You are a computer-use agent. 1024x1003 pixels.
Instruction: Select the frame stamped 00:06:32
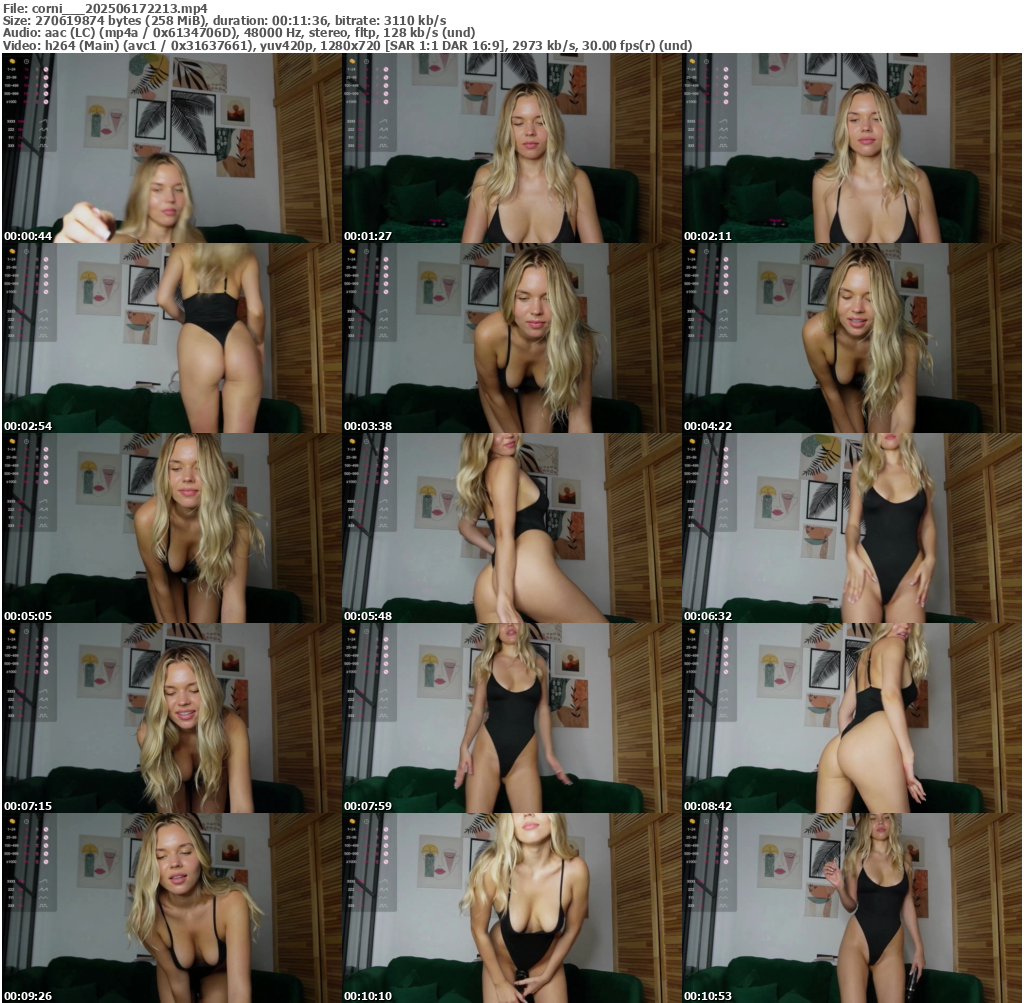click(851, 528)
